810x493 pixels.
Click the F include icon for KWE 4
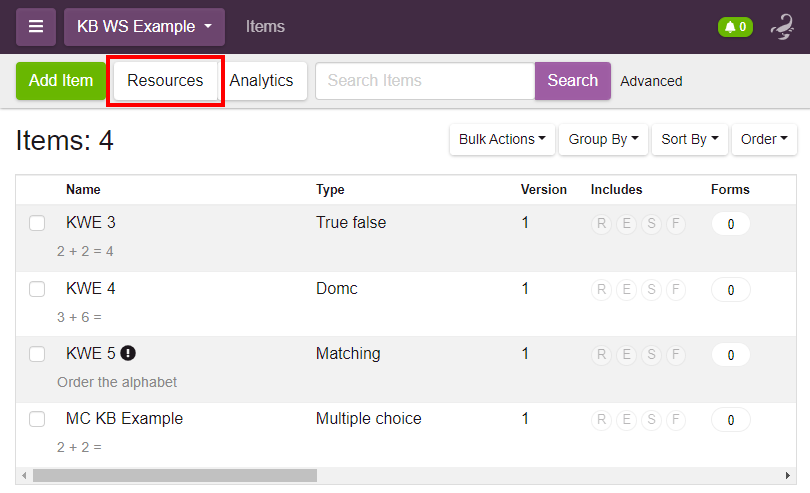pos(676,289)
